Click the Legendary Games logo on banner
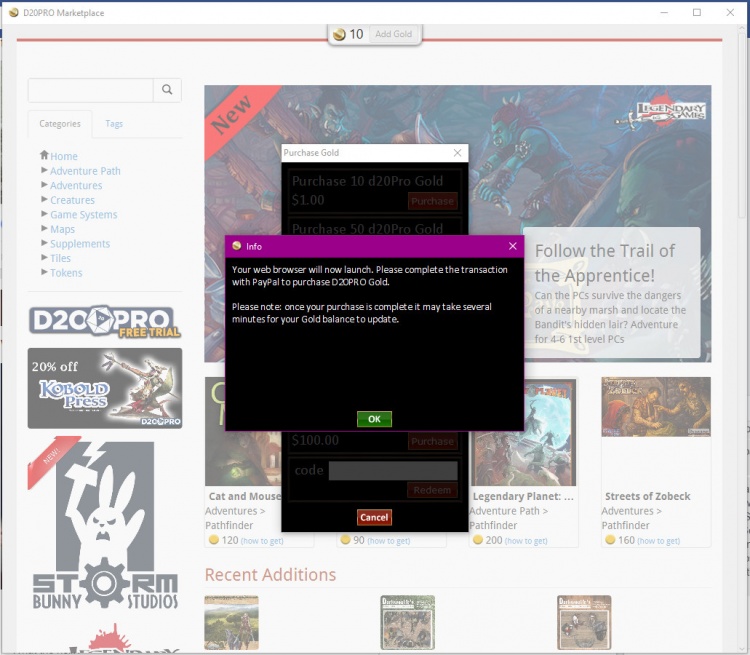The height and width of the screenshot is (655, 750). (662, 113)
